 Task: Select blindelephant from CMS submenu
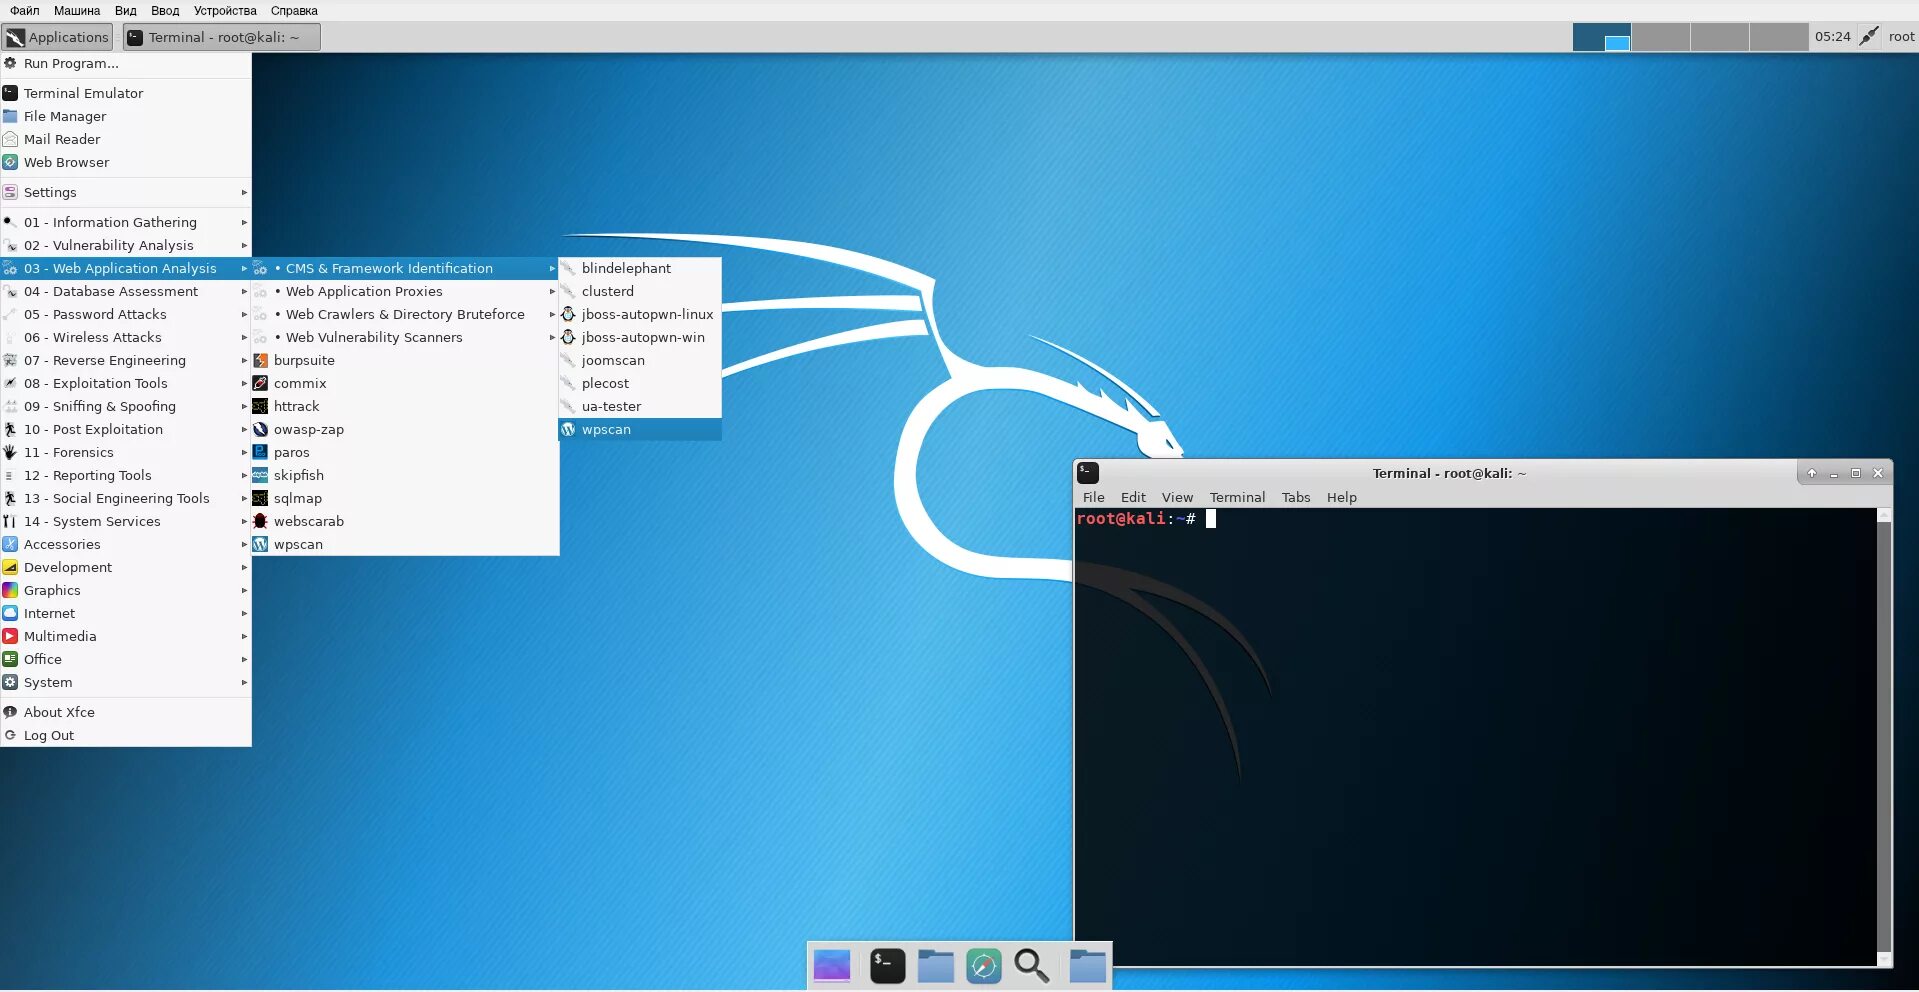[x=640, y=268]
